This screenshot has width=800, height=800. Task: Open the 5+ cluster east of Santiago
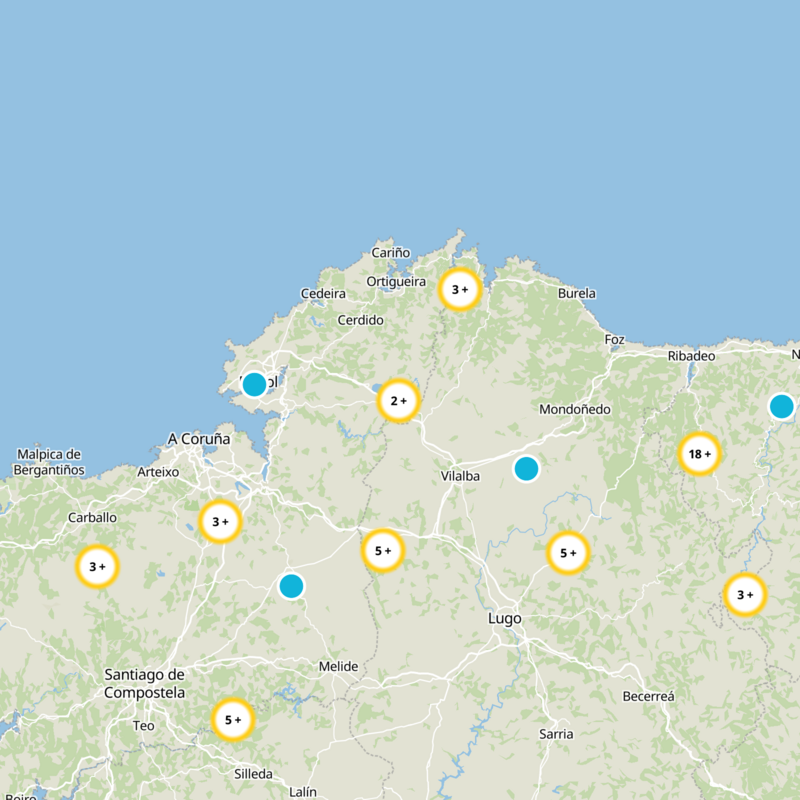tap(232, 719)
